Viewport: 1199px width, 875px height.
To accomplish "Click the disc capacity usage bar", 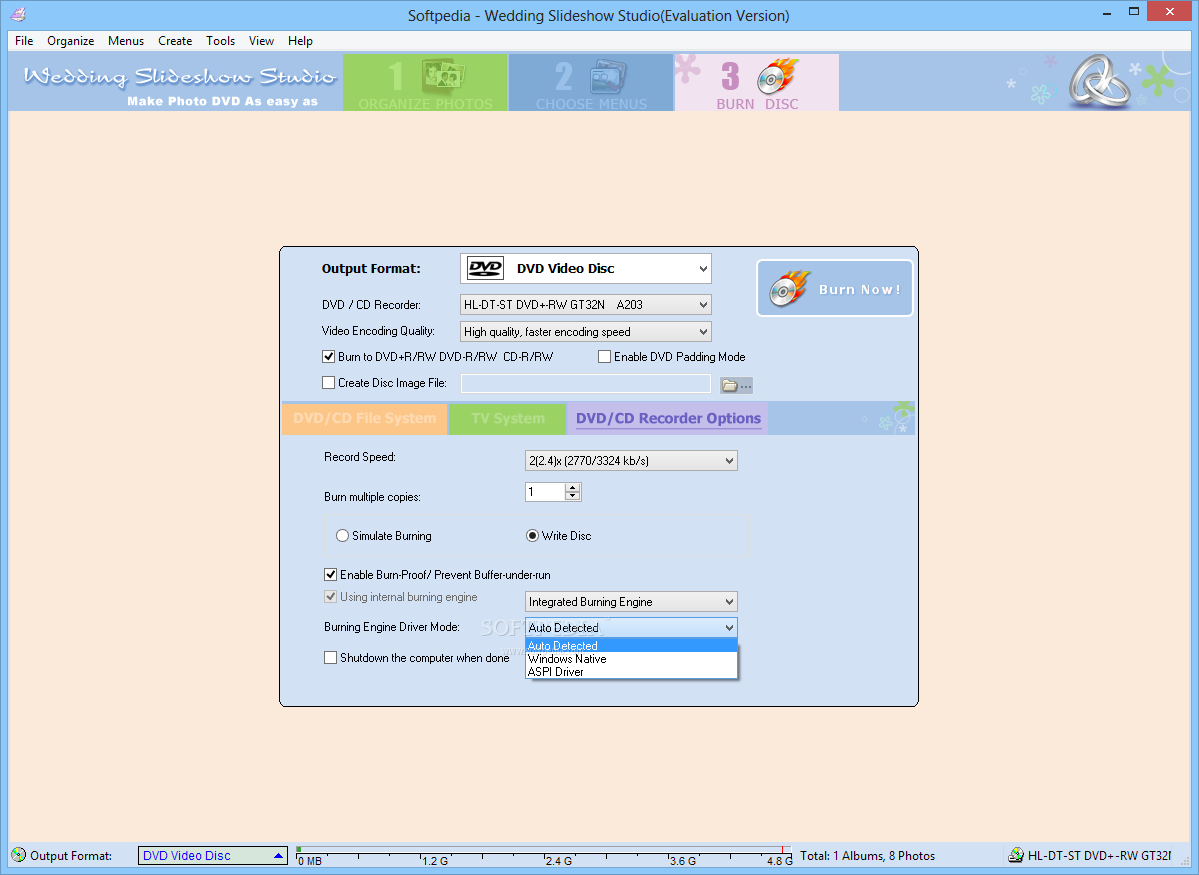I will point(544,855).
